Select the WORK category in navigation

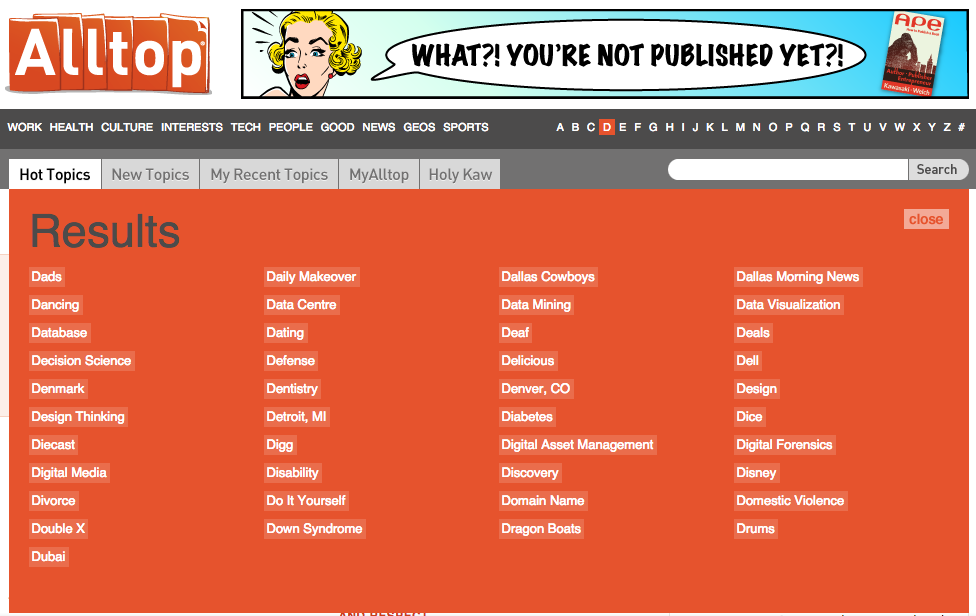coord(25,127)
